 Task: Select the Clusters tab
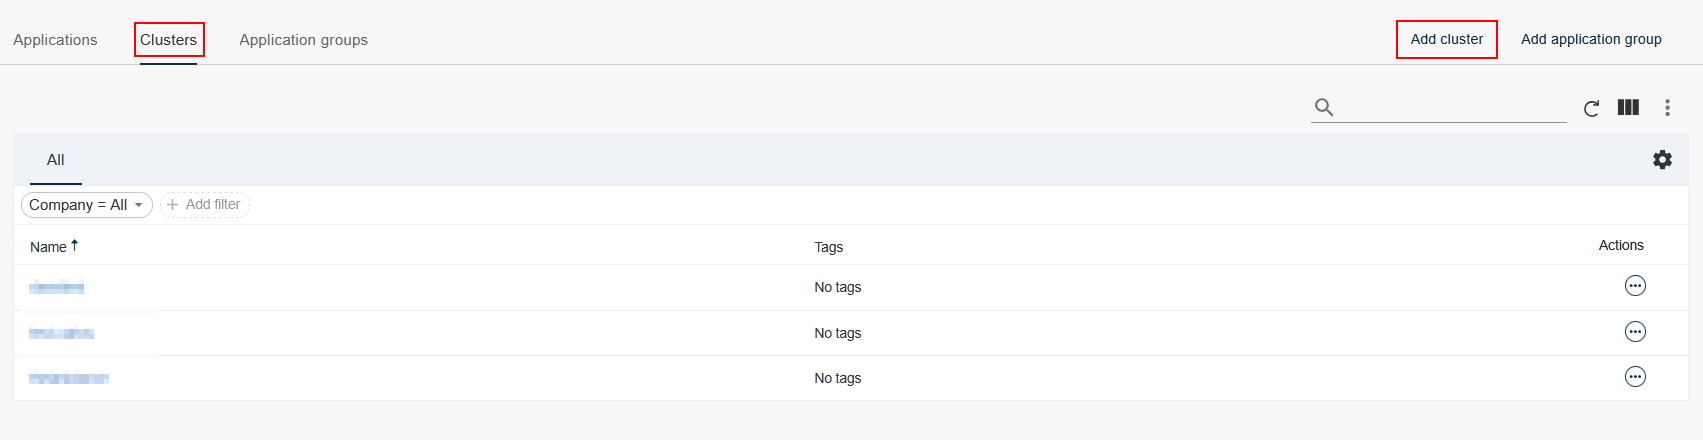168,40
